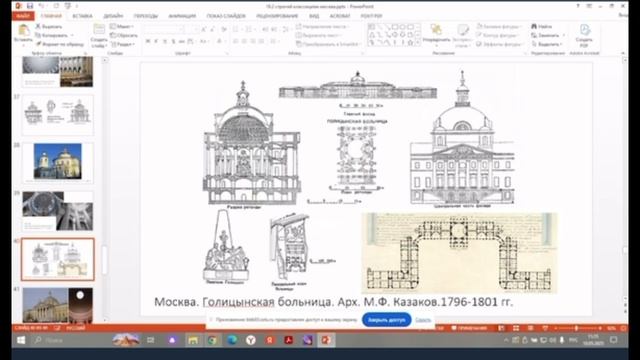Open the ACROBAT ribbon tab

pyautogui.click(x=340, y=16)
